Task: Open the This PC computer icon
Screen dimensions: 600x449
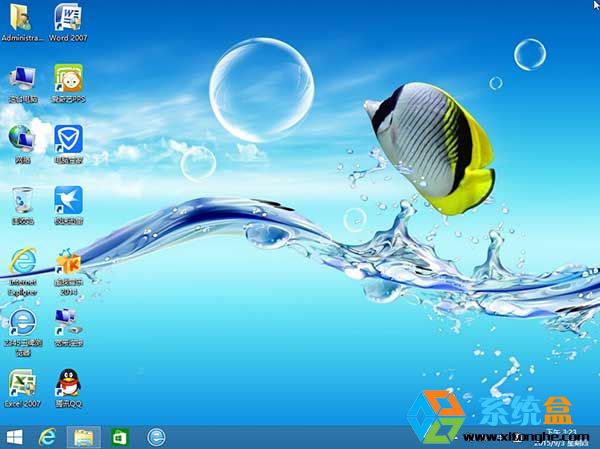Action: click(21, 78)
